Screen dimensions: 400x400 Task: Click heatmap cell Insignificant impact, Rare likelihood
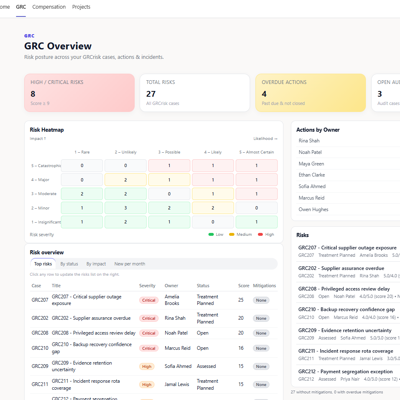click(82, 222)
